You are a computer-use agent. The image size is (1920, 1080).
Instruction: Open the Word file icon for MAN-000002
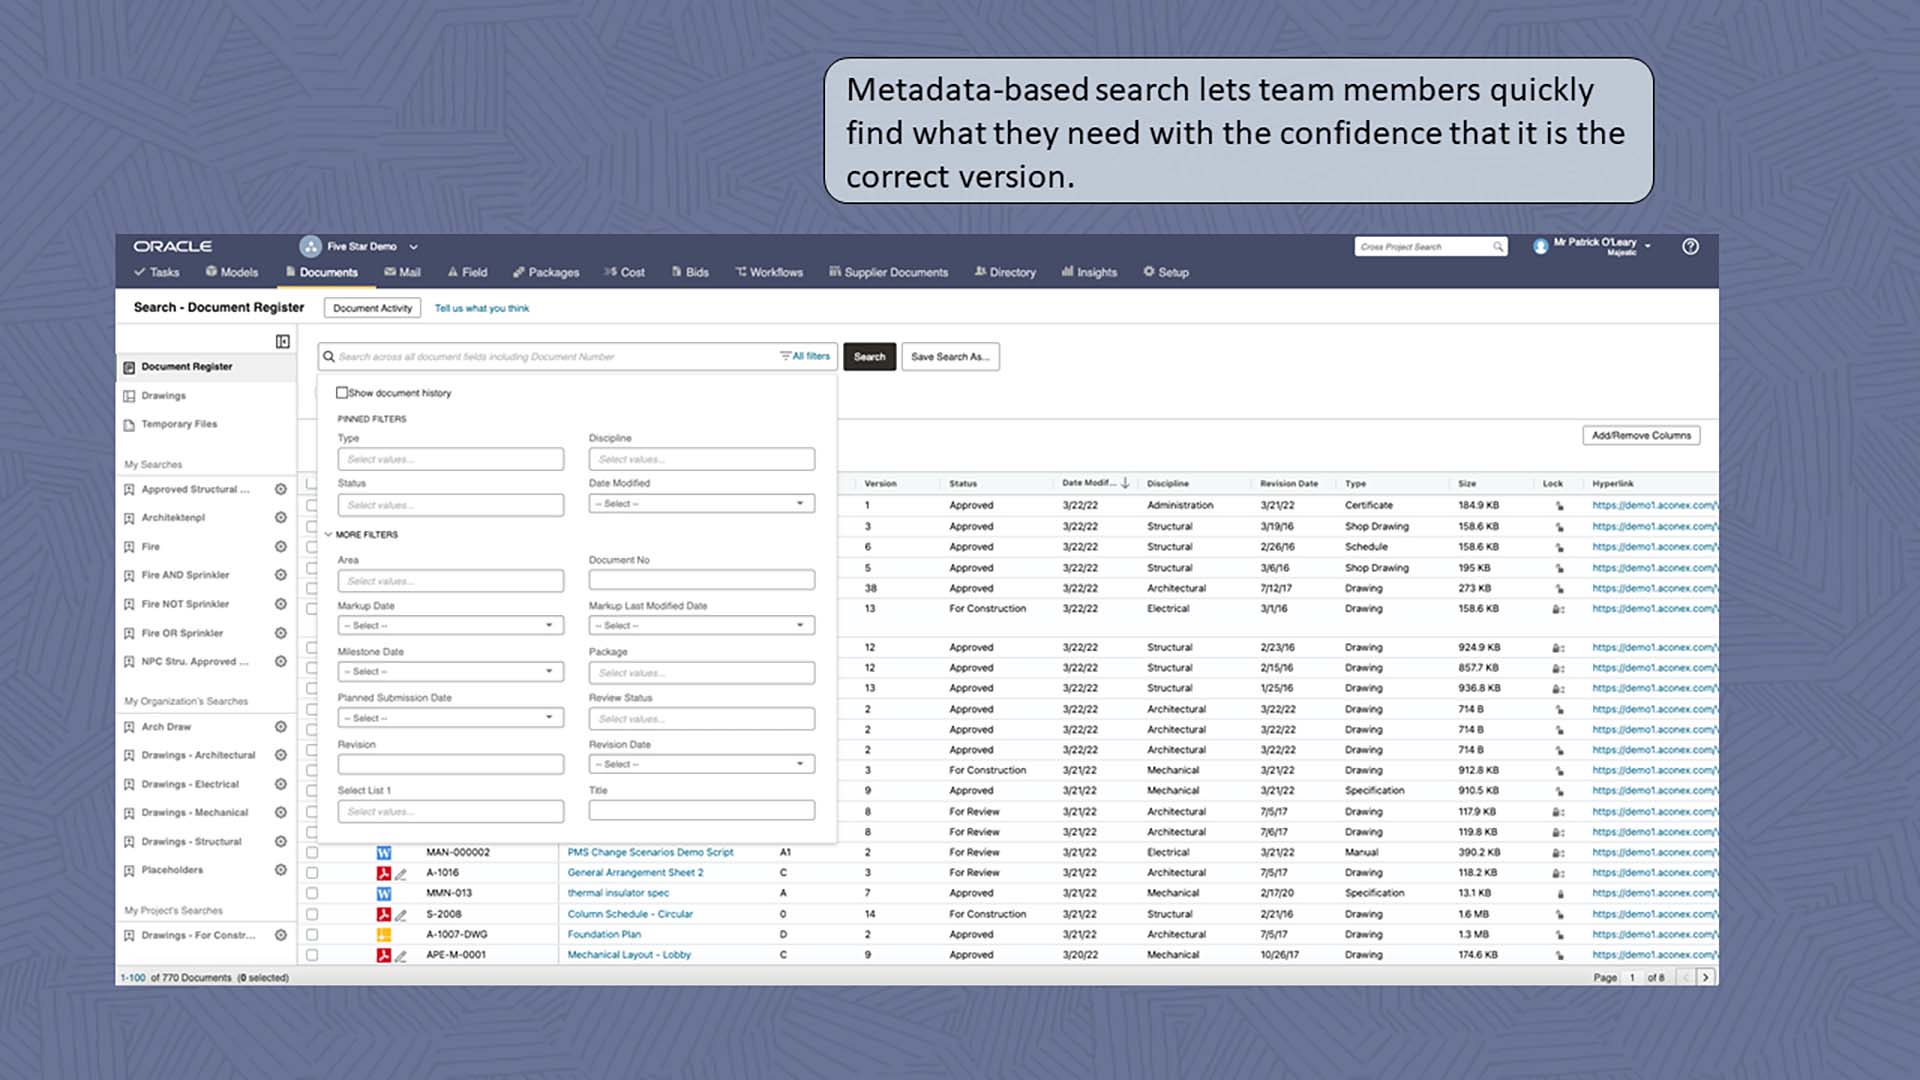click(x=383, y=852)
